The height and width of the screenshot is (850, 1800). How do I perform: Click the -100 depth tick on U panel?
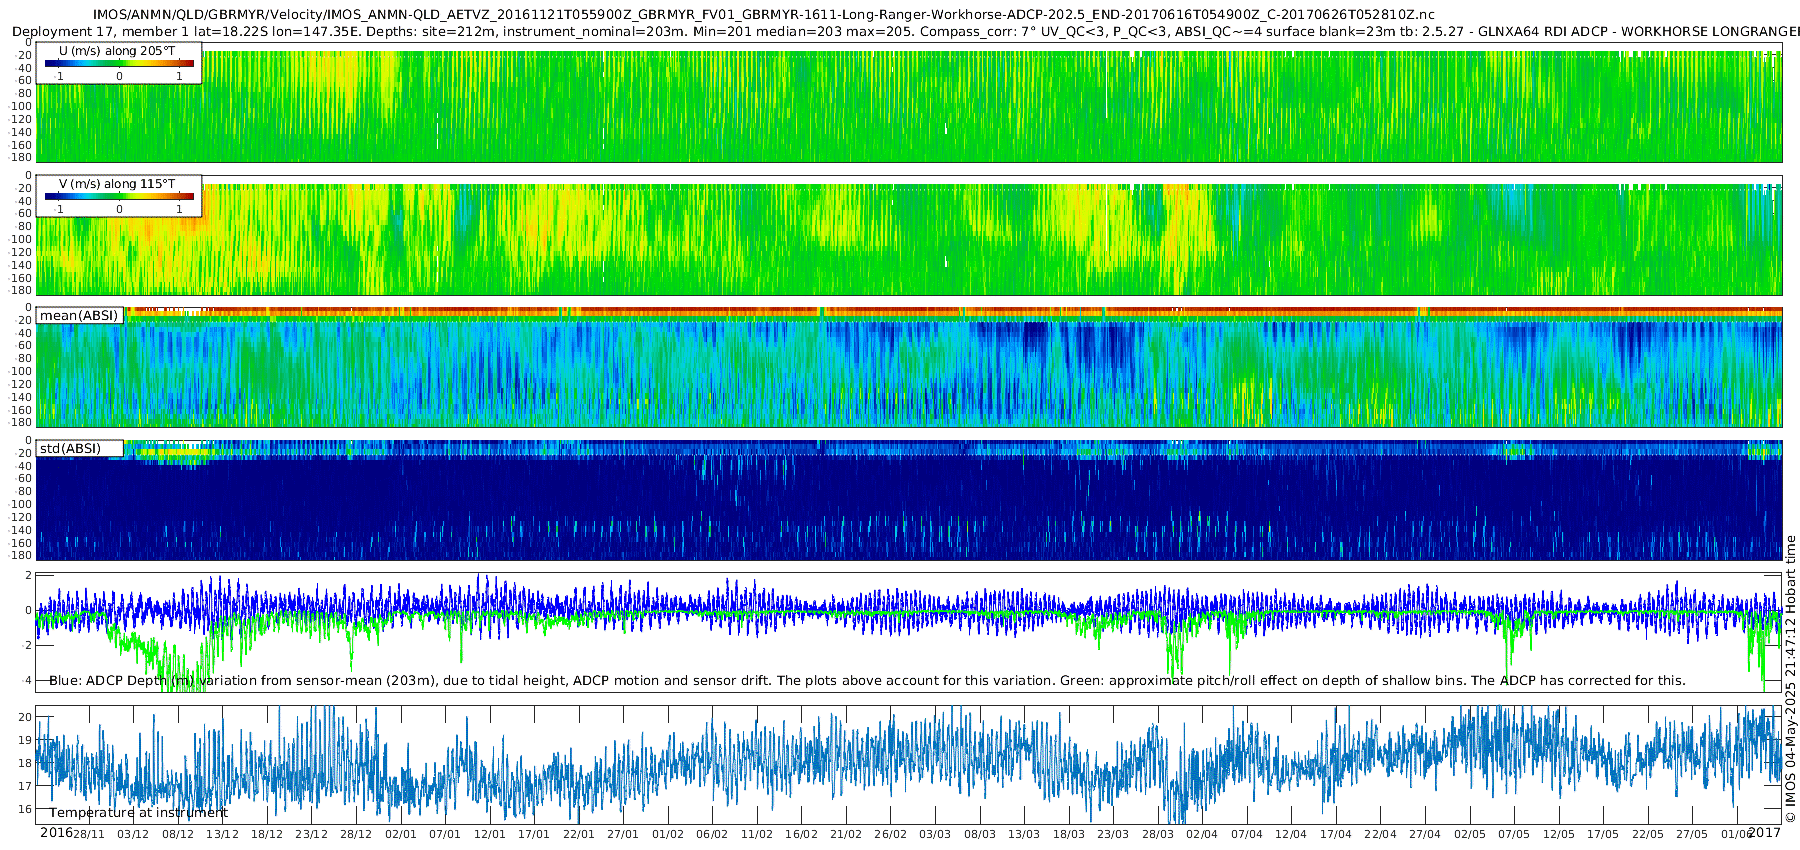click(x=21, y=106)
